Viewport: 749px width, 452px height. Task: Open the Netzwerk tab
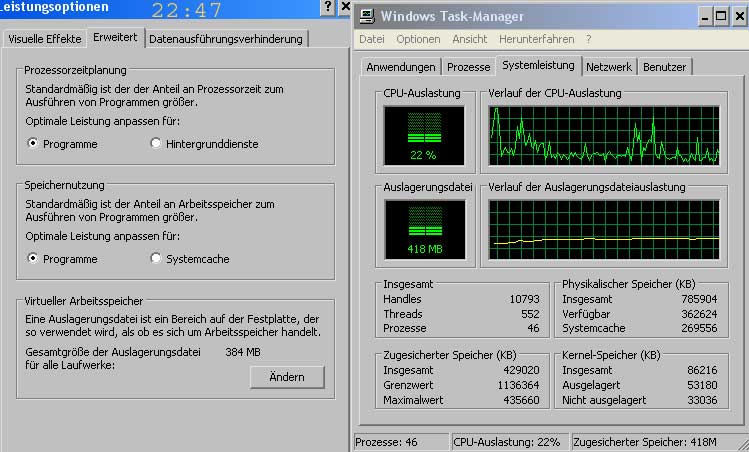pyautogui.click(x=609, y=67)
